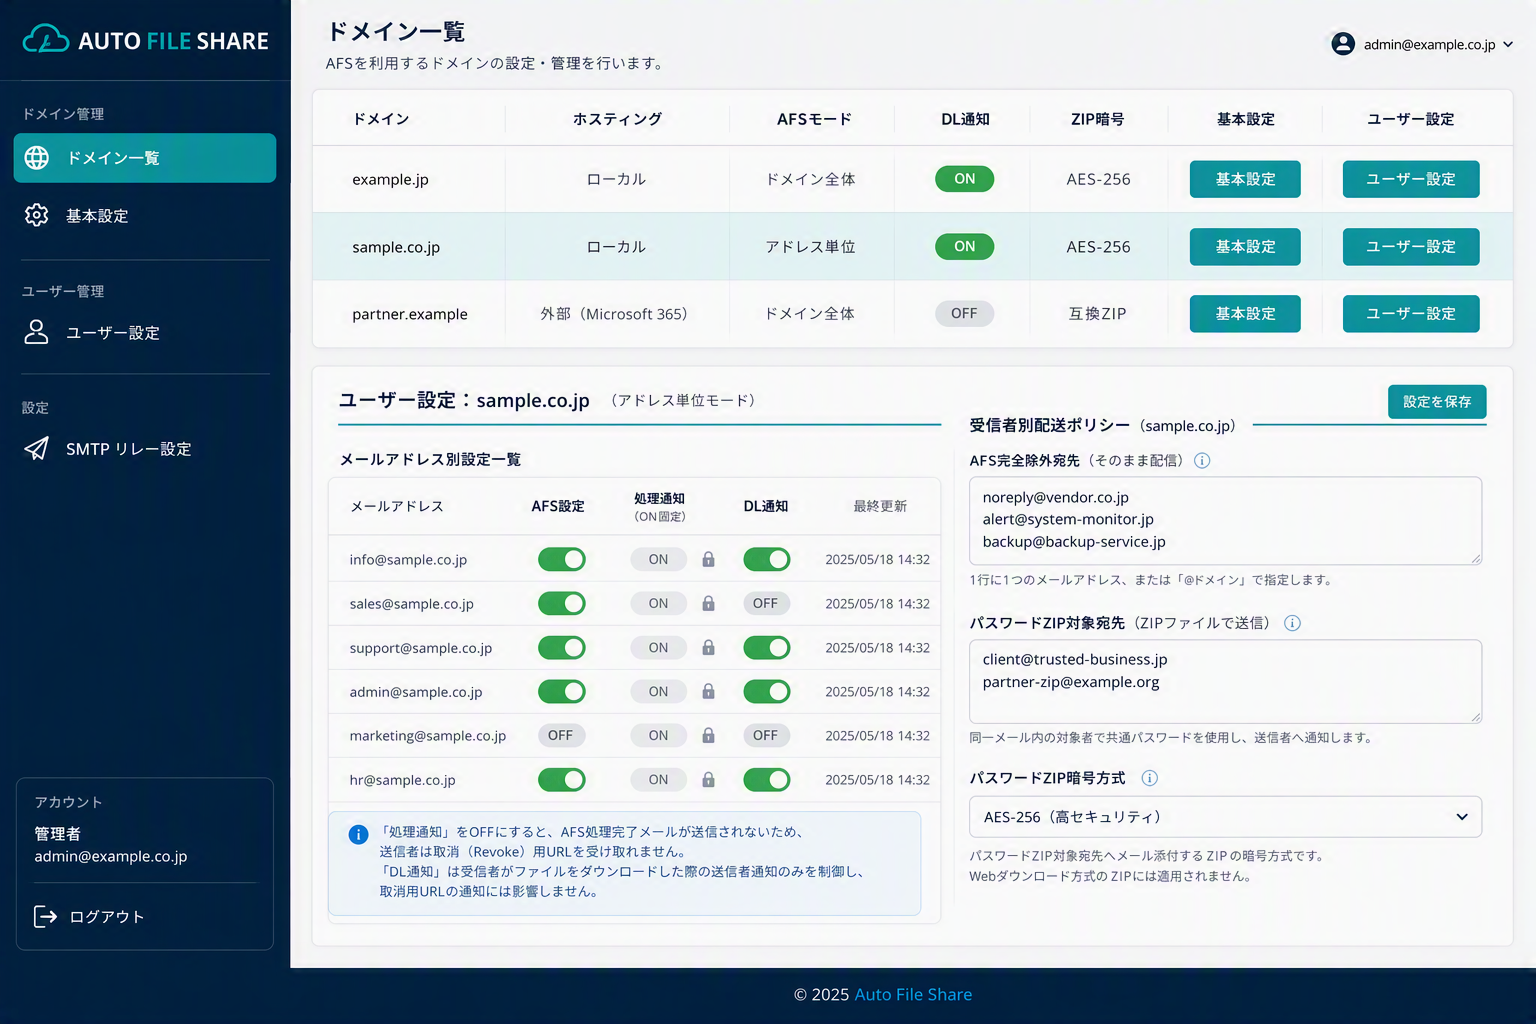Click the AFSモード column header
The width and height of the screenshot is (1536, 1024).
(814, 119)
